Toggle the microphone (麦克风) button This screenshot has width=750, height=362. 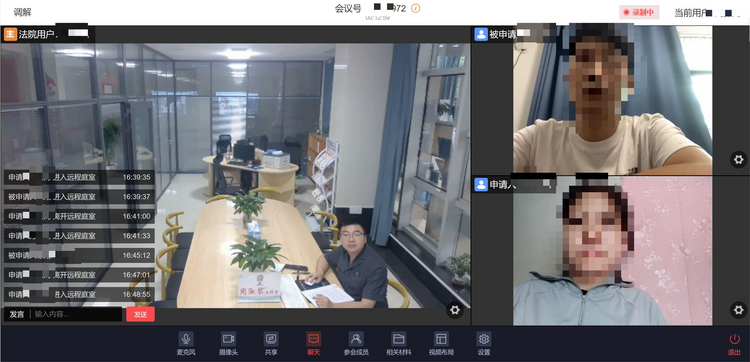point(186,343)
